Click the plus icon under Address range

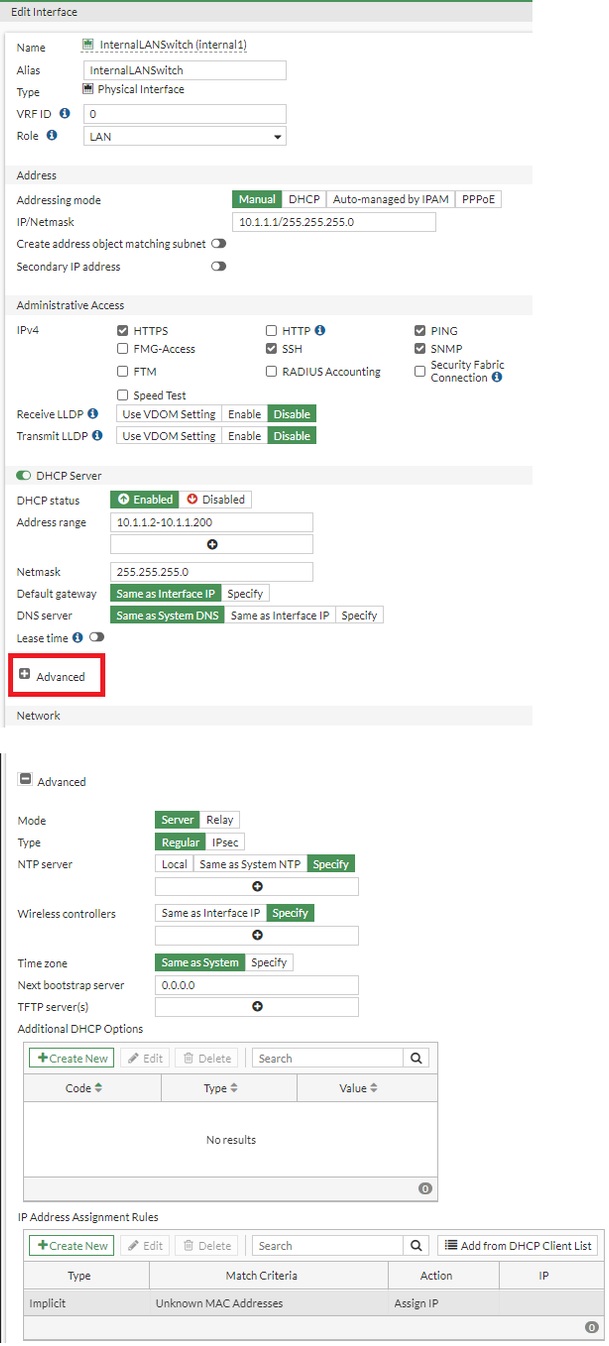click(x=212, y=544)
